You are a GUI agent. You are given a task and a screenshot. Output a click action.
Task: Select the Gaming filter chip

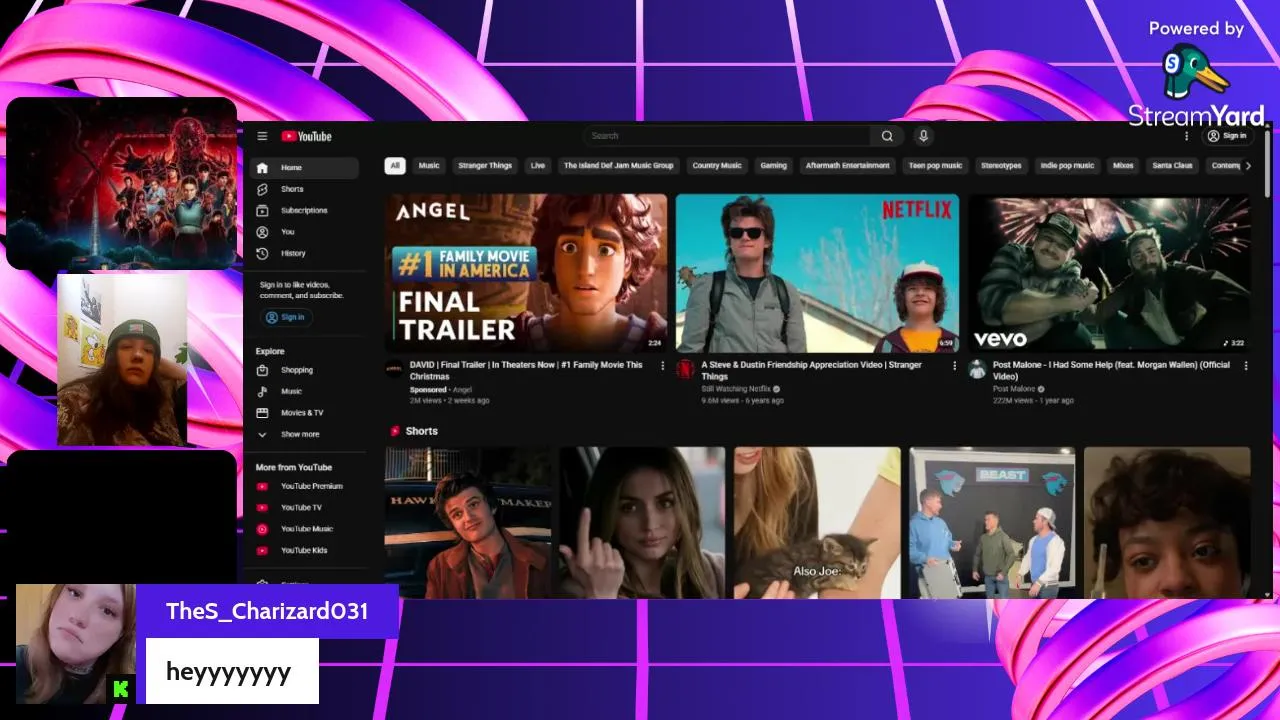[x=774, y=166]
